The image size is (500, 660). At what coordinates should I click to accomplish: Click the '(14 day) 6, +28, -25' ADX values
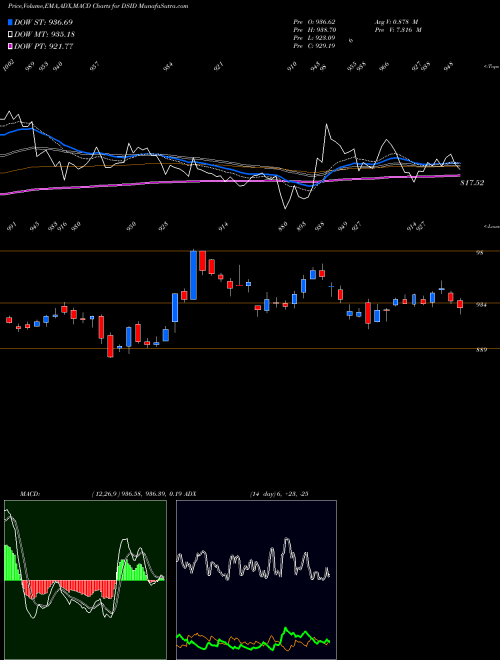click(279, 494)
